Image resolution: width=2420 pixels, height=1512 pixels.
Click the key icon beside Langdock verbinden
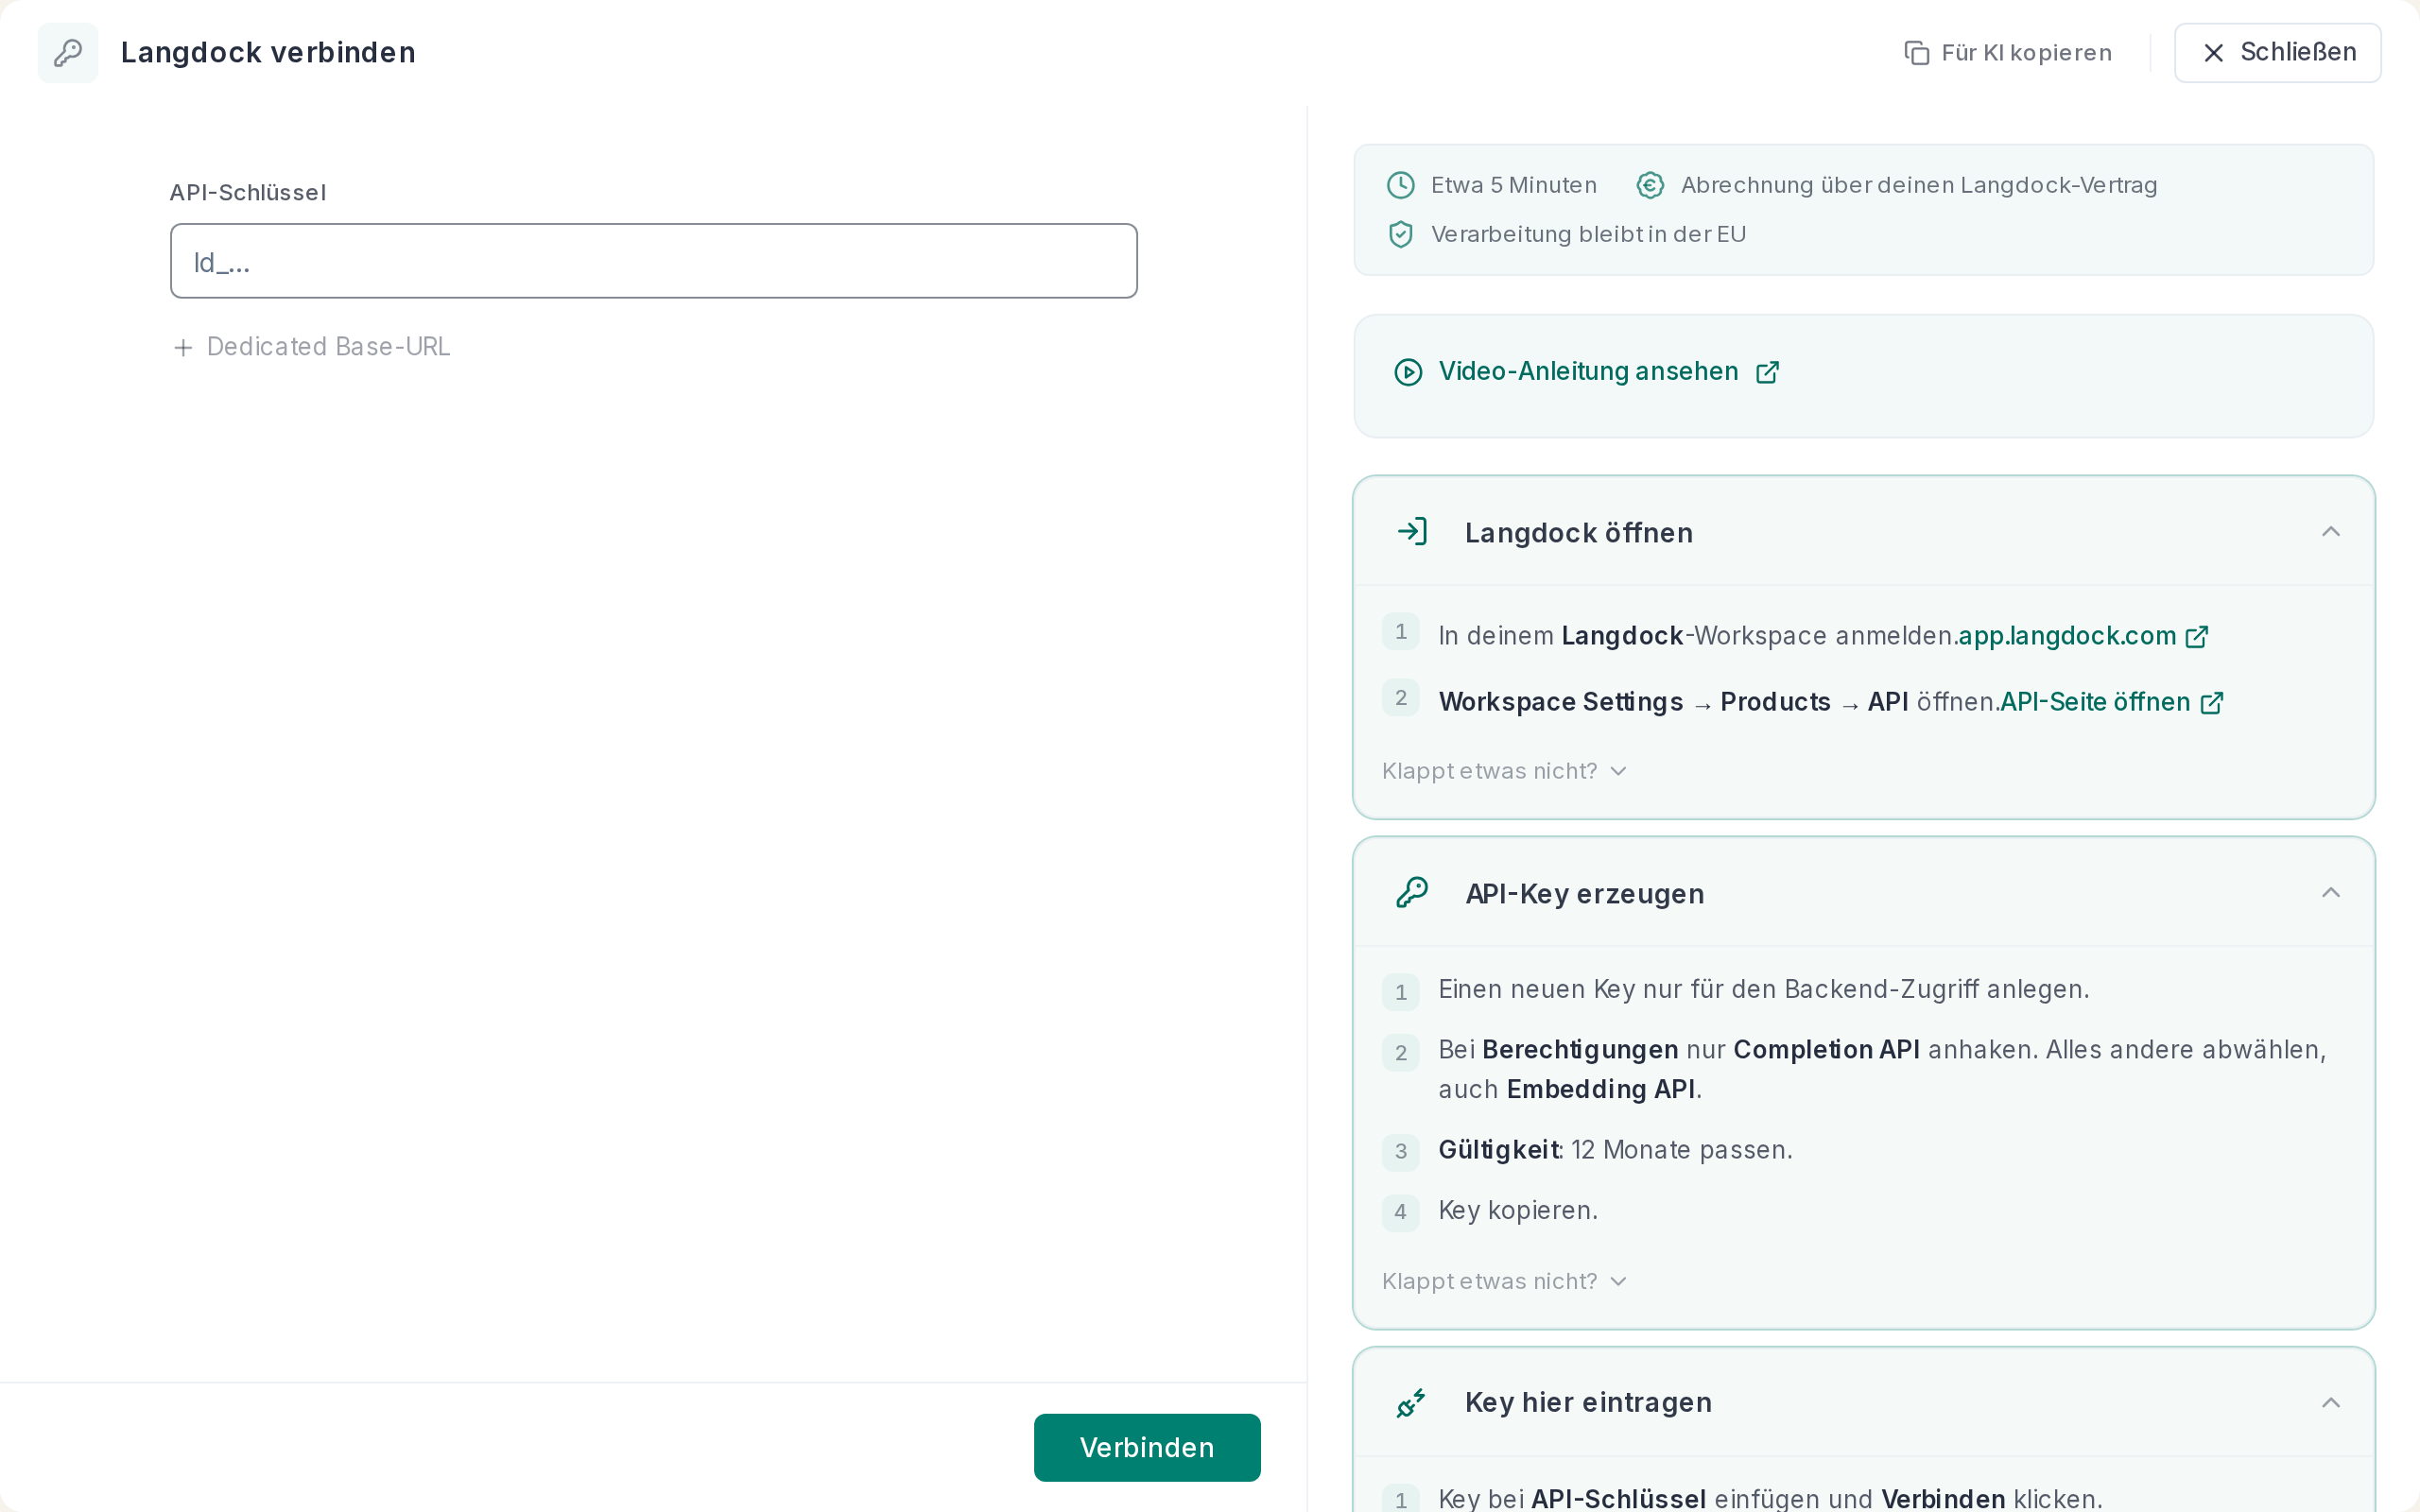pyautogui.click(x=68, y=52)
